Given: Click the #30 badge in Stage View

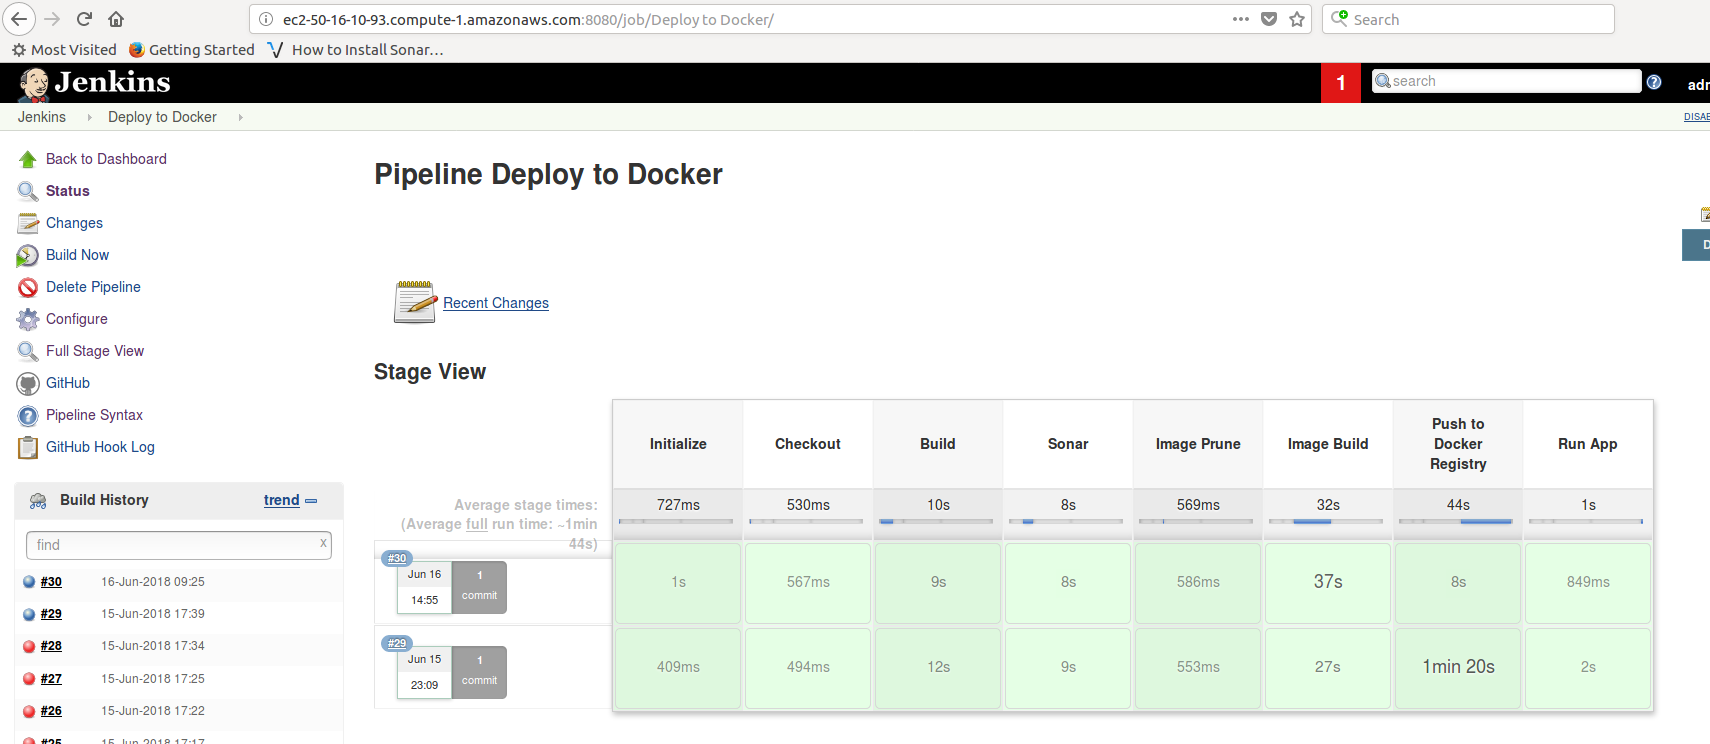Looking at the screenshot, I should click(x=397, y=558).
